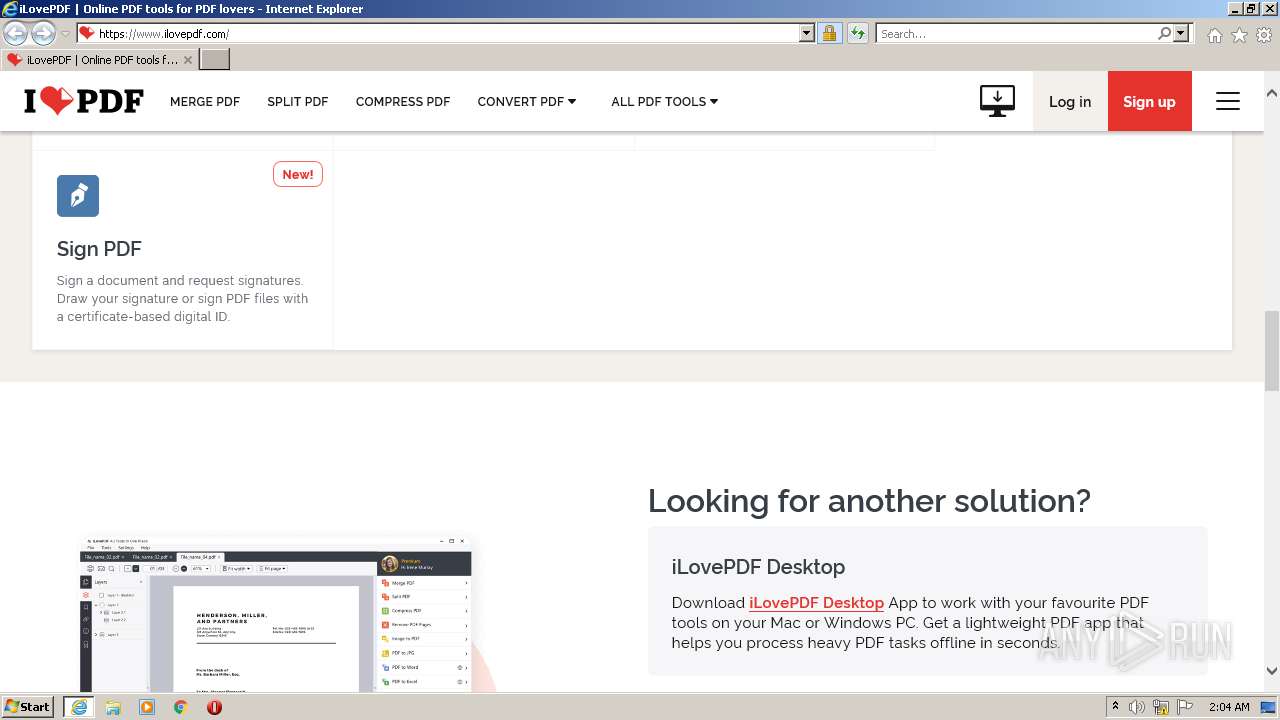Expand the All PDF Tools dropdown

coord(665,102)
